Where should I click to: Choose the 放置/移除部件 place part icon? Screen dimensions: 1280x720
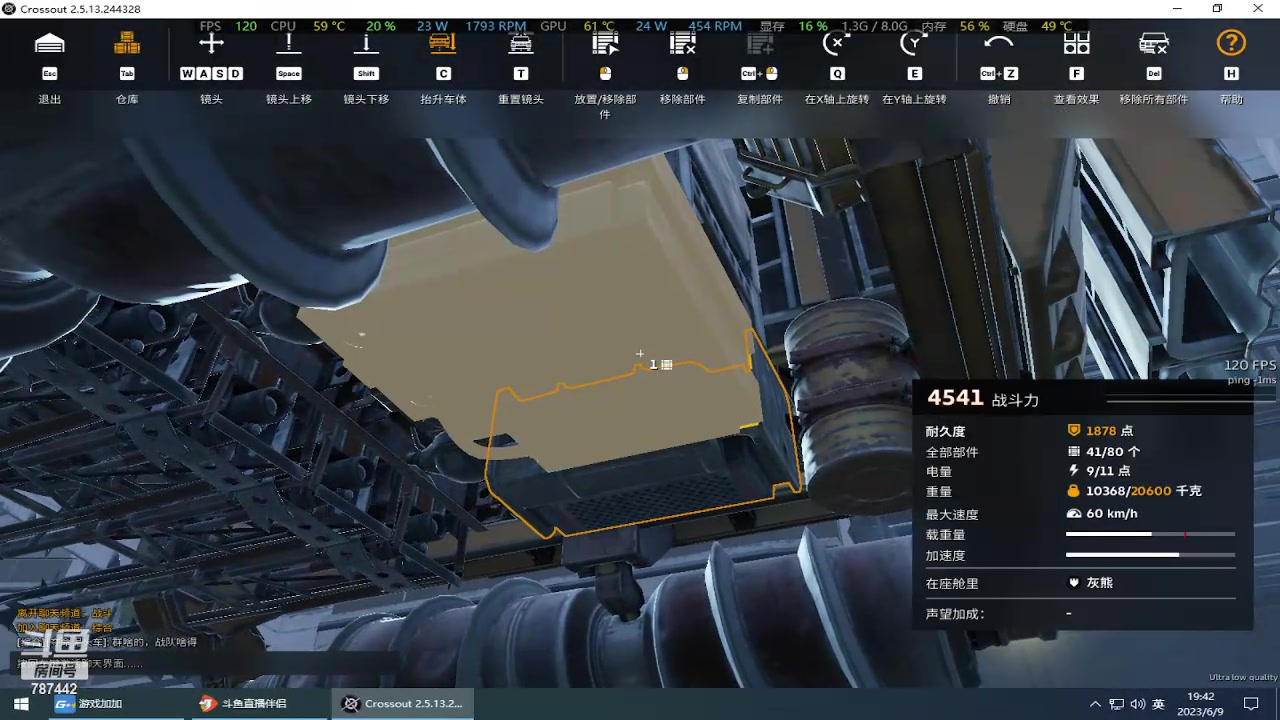point(605,43)
